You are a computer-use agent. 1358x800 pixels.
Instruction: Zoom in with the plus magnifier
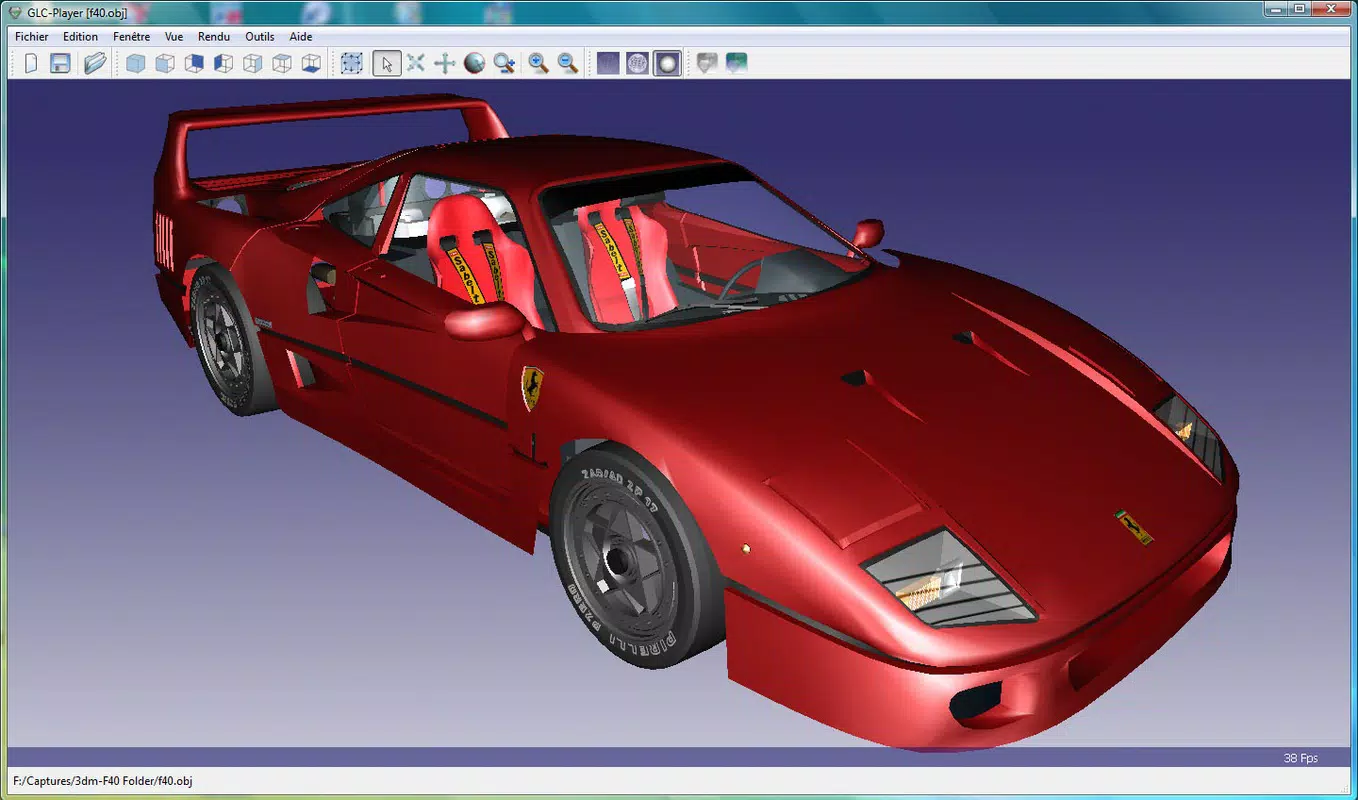click(539, 64)
